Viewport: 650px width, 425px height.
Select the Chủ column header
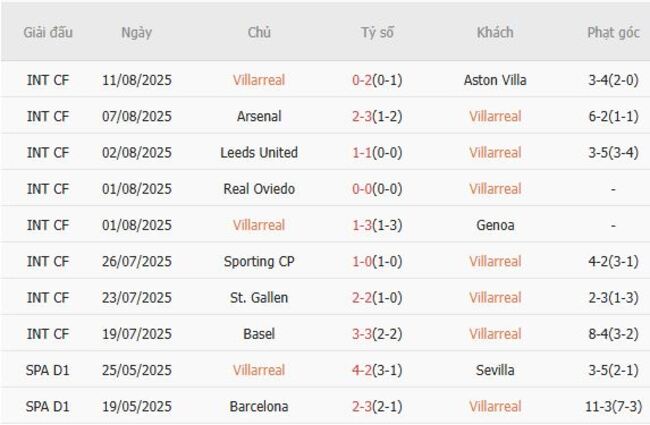(259, 32)
